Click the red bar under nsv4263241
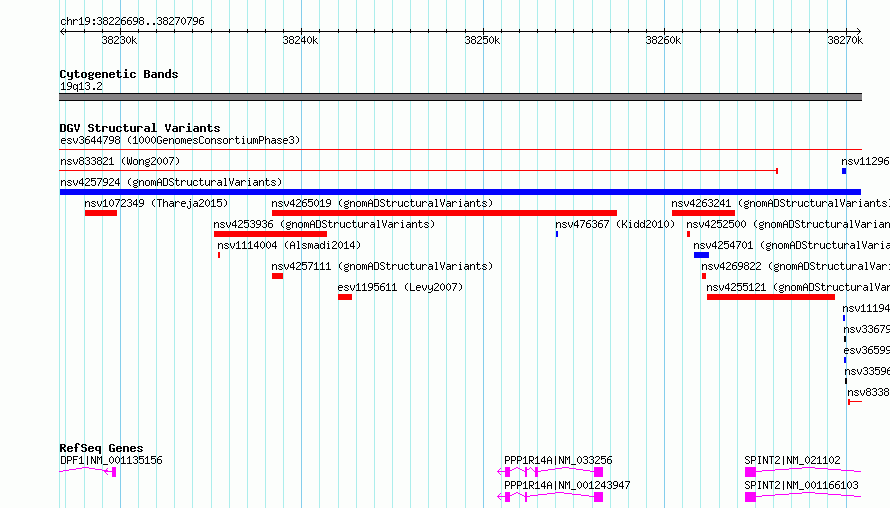 point(703,213)
